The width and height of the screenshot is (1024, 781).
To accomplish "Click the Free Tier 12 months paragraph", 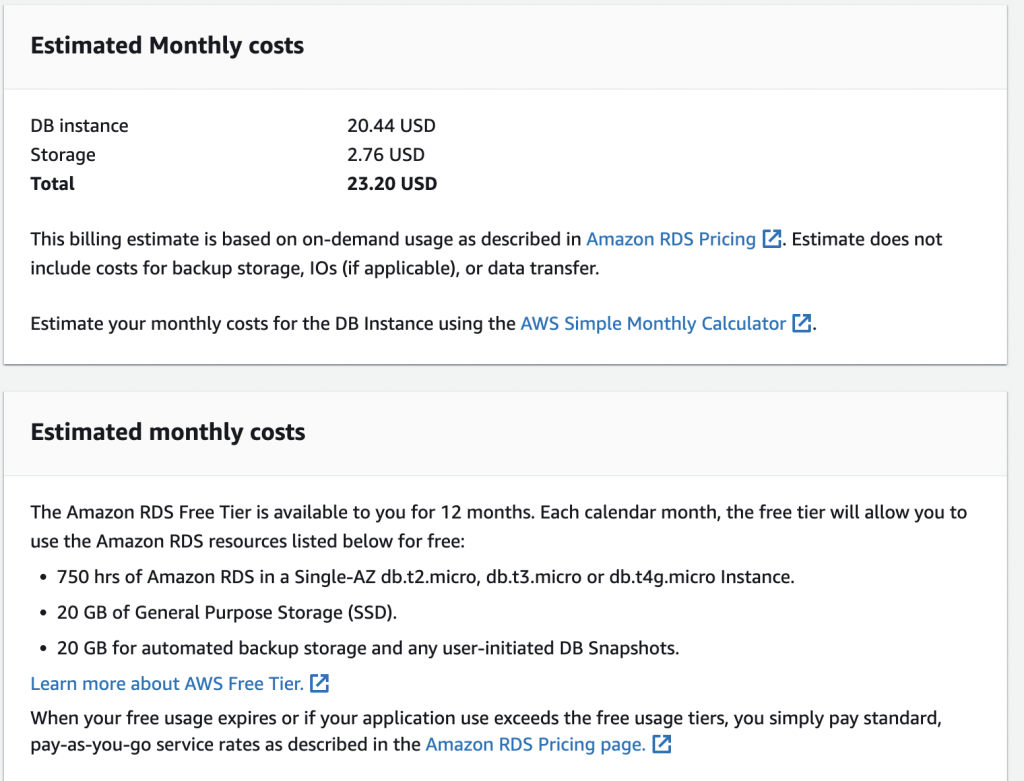I will tap(498, 524).
